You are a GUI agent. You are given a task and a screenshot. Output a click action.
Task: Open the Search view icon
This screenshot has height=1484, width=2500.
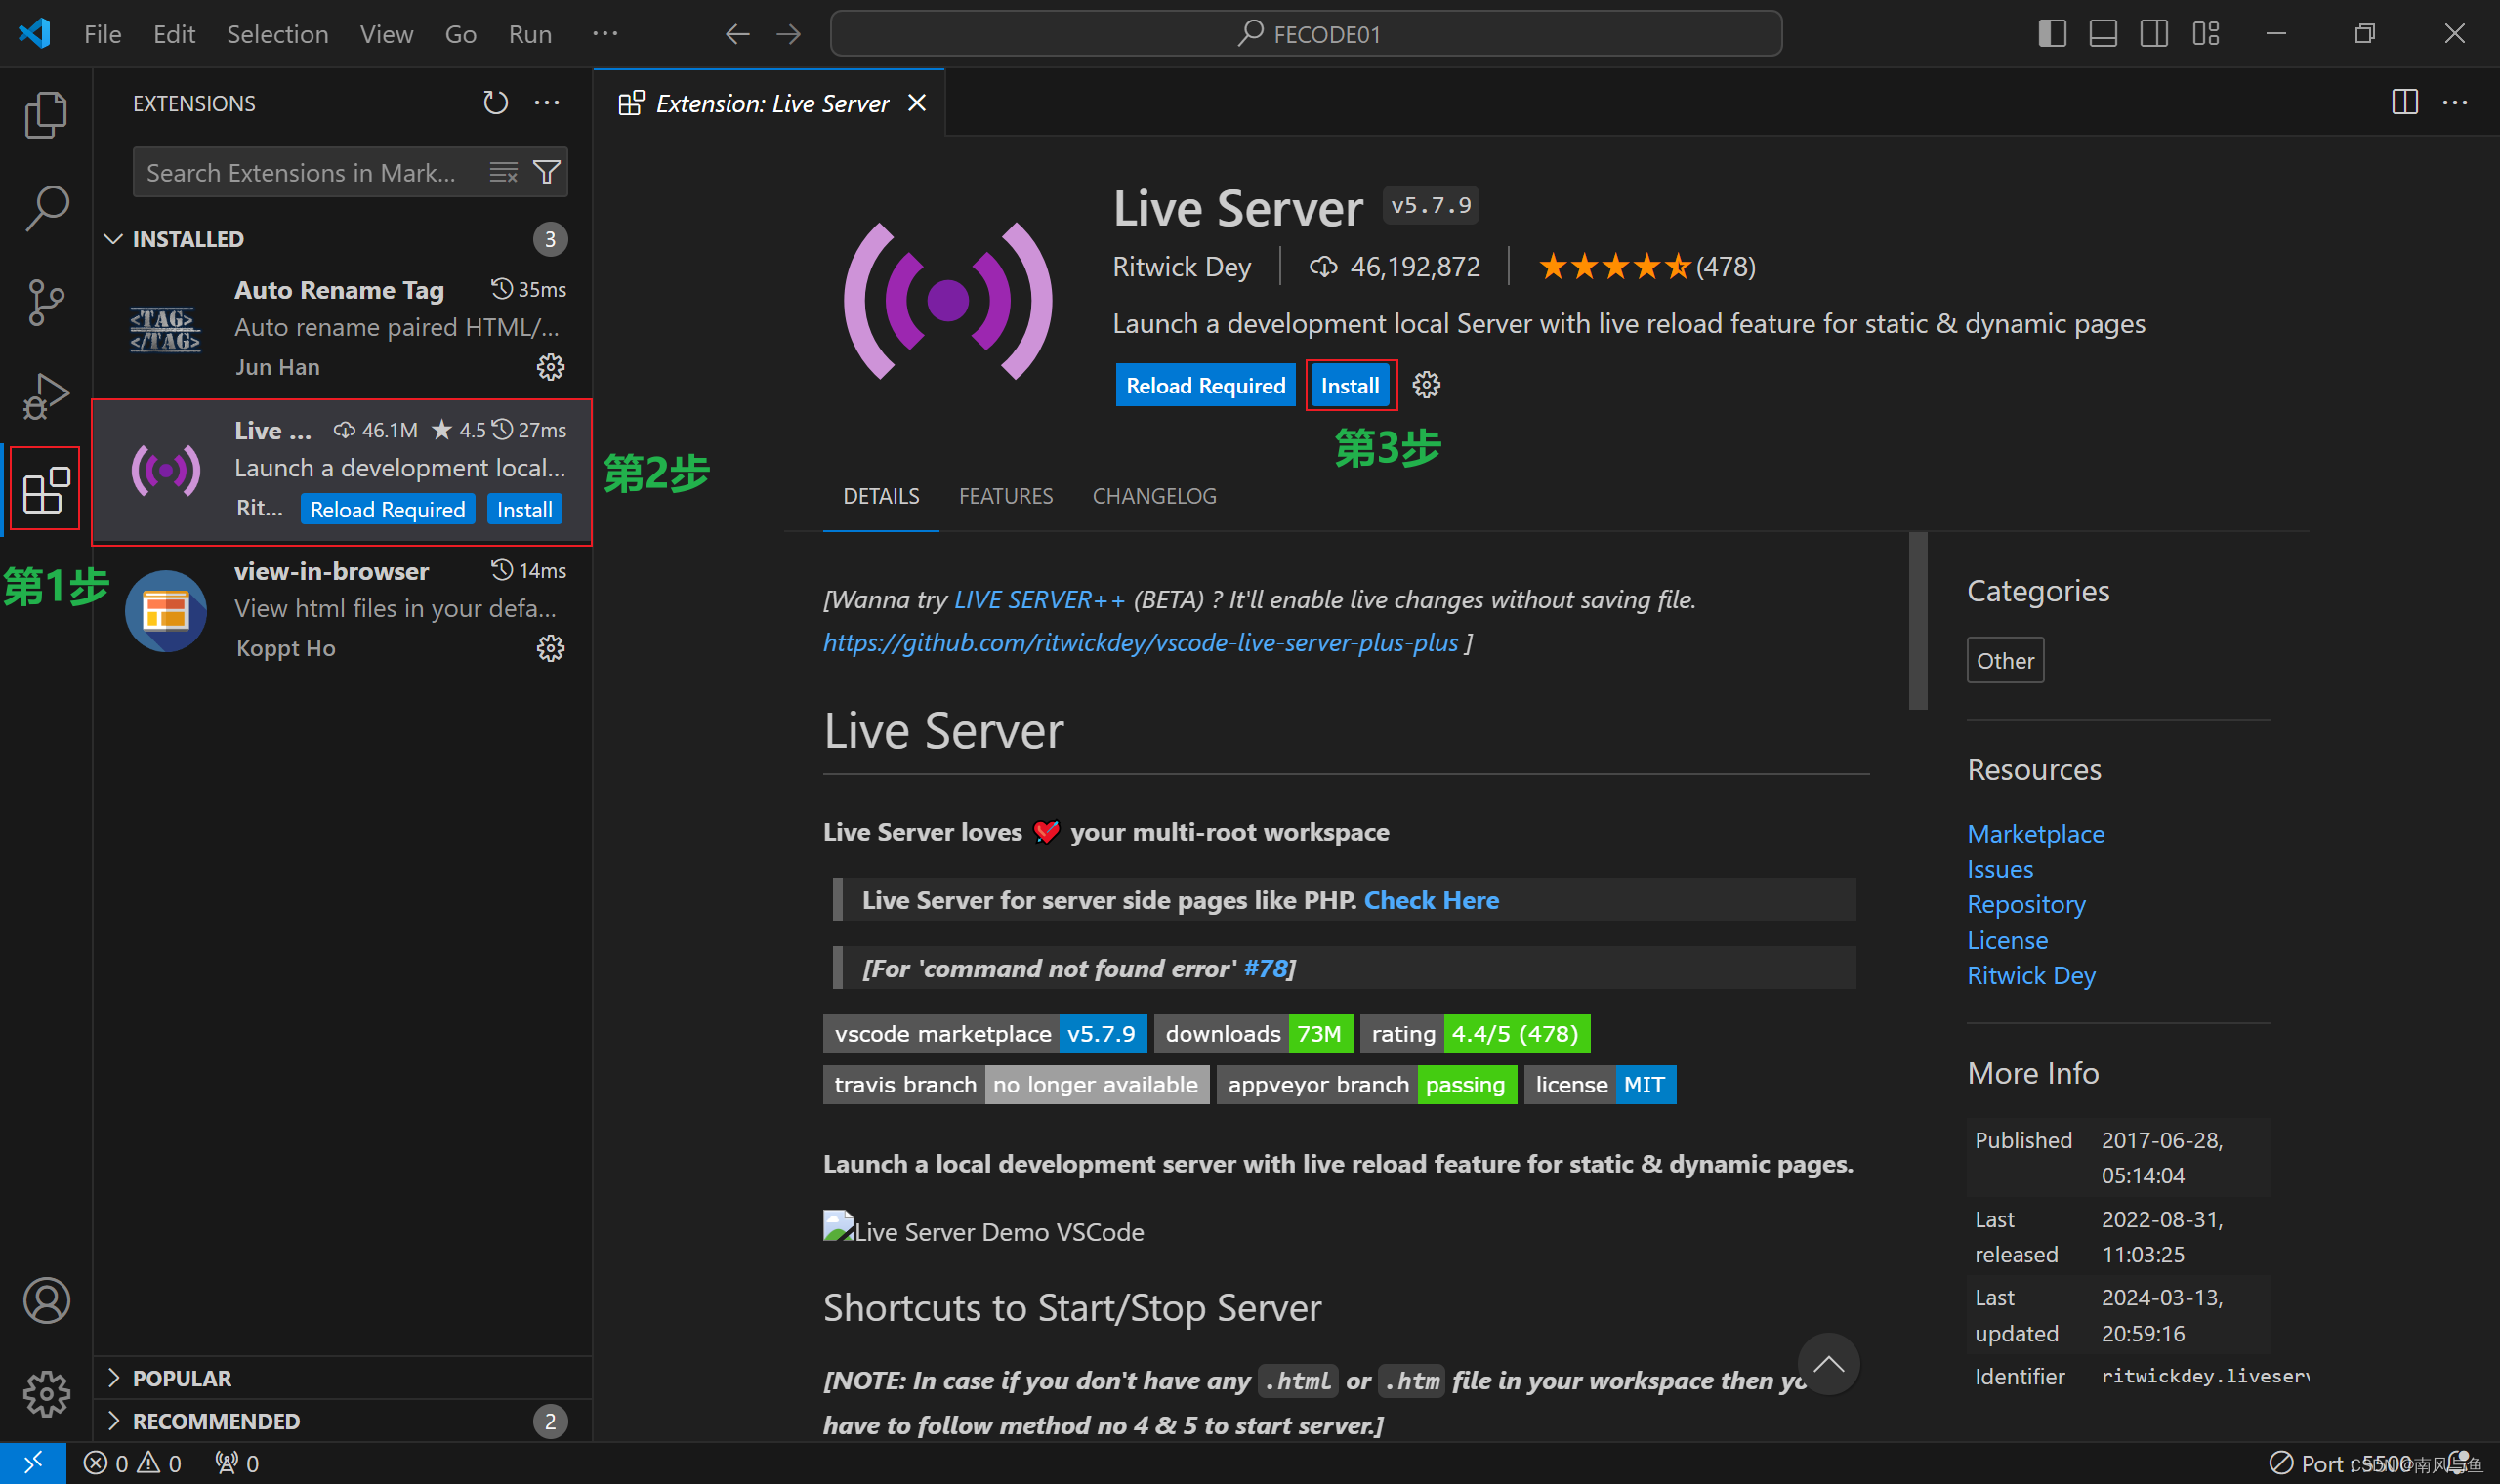tap(46, 207)
